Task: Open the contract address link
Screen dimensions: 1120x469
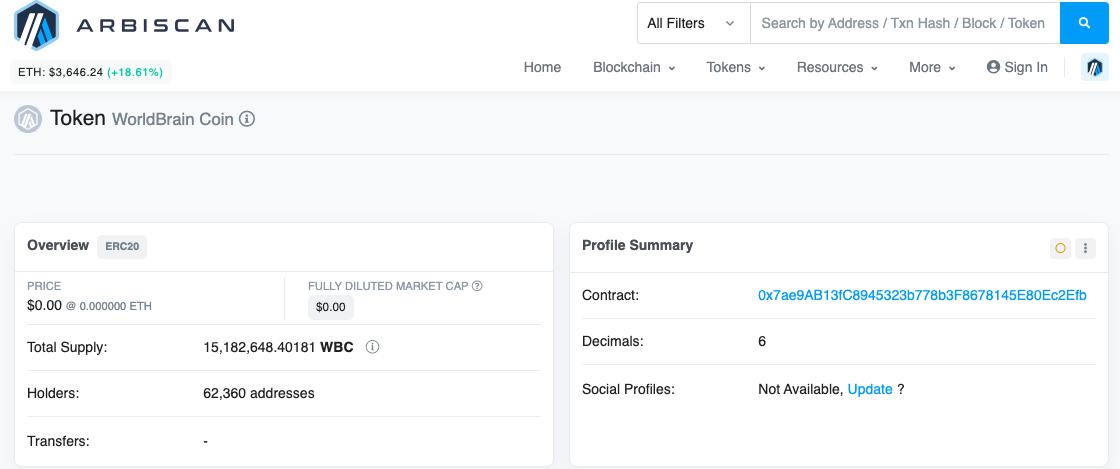Action: [x=922, y=295]
